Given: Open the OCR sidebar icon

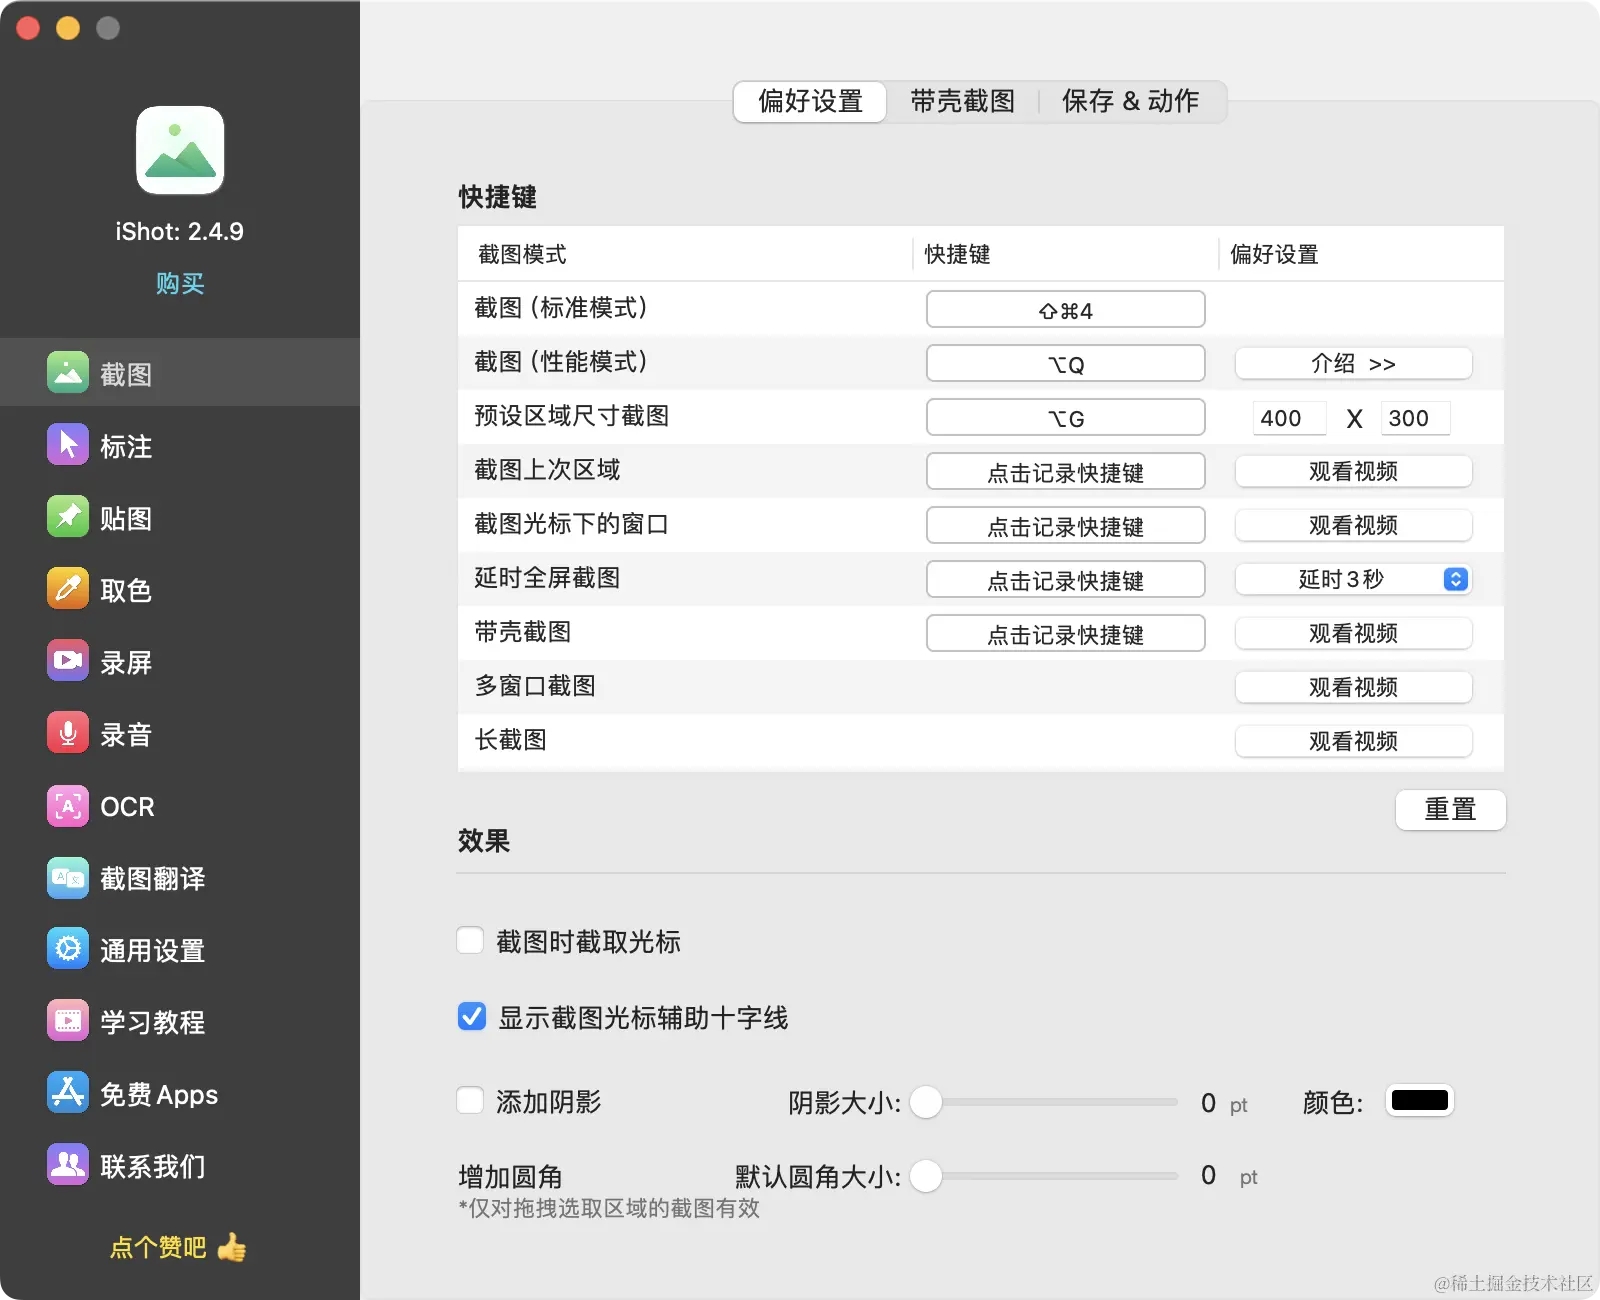Looking at the screenshot, I should point(68,805).
